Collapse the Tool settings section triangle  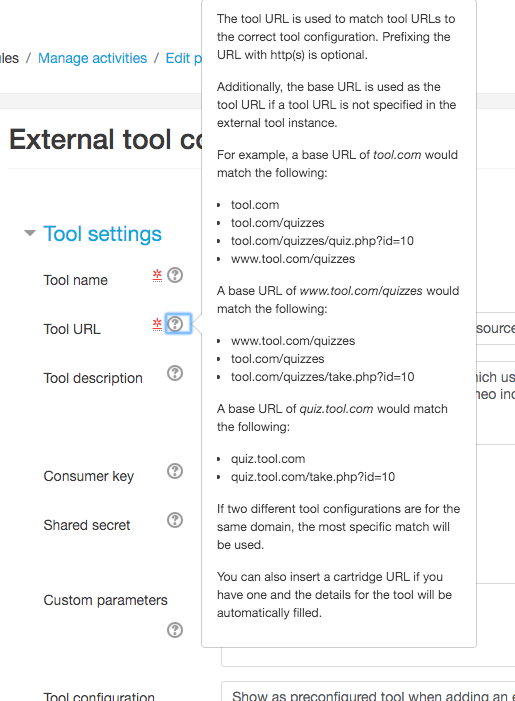(x=30, y=233)
